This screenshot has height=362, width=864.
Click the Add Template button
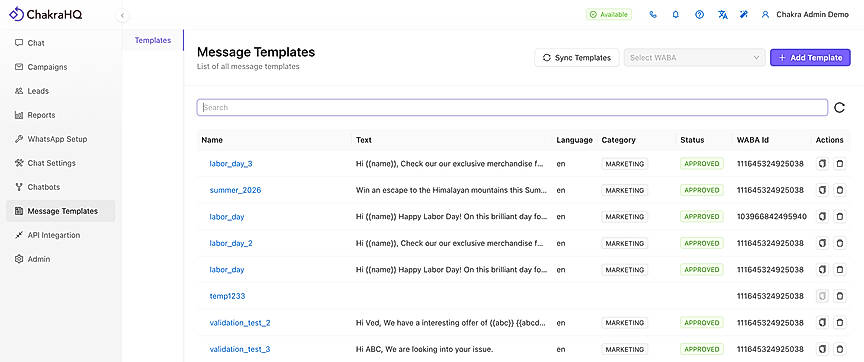[811, 57]
